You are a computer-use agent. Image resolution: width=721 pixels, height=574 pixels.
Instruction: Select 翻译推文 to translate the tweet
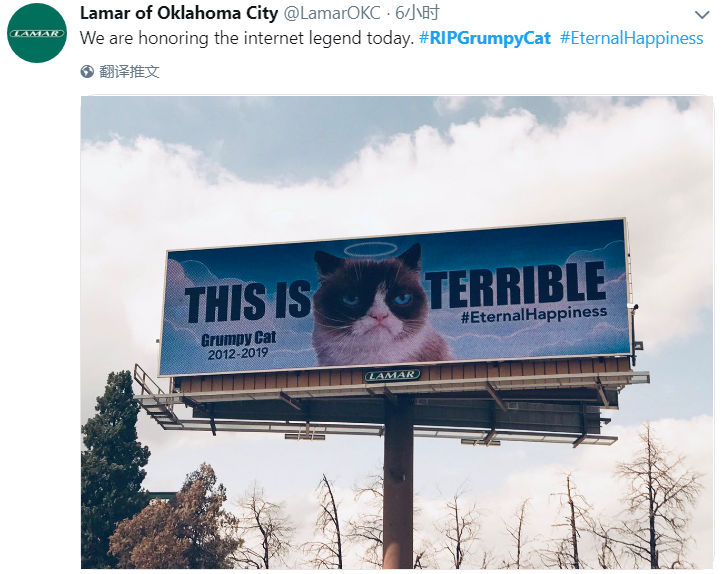(129, 72)
